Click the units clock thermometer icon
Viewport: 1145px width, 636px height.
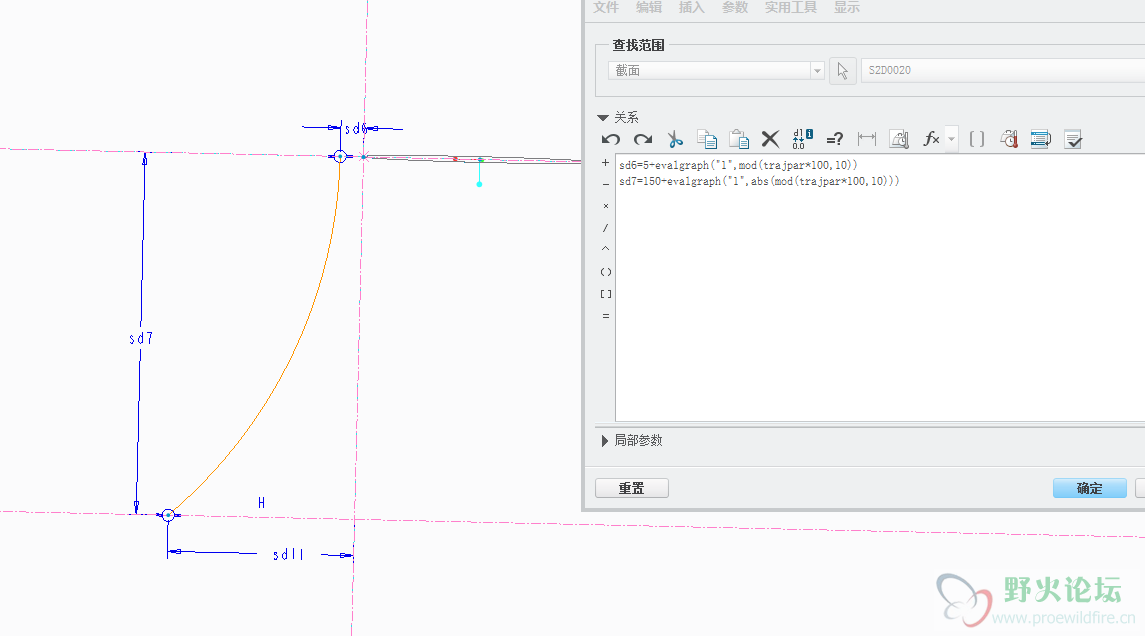(x=1009, y=139)
